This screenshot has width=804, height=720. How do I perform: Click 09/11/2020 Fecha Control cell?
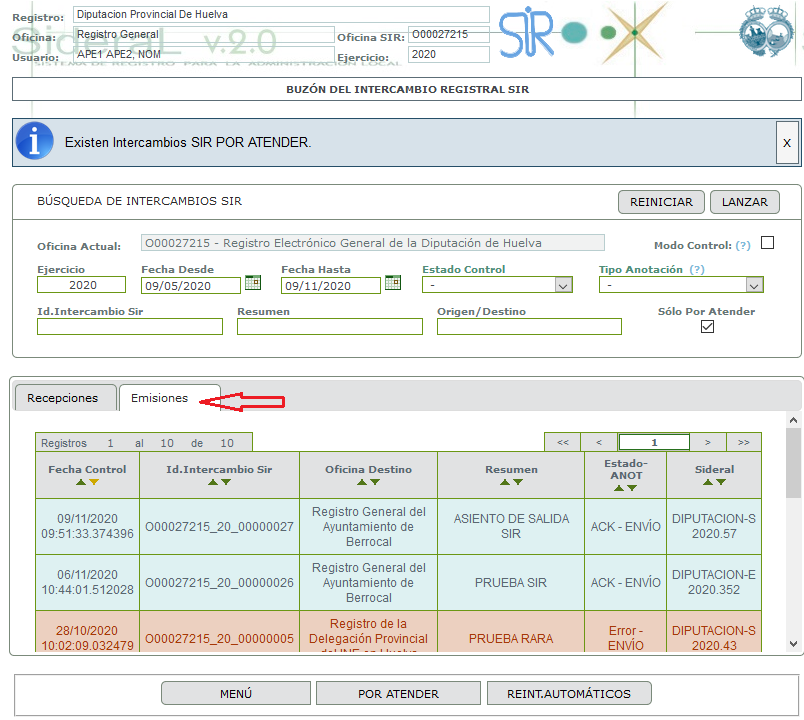tap(88, 527)
